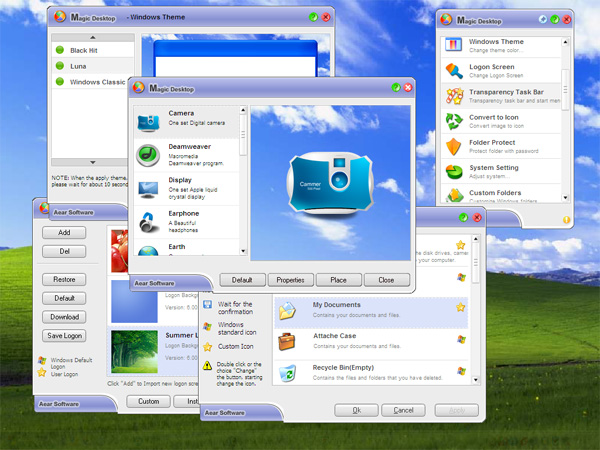Click the Properties button
The width and height of the screenshot is (600, 450).
[290, 280]
